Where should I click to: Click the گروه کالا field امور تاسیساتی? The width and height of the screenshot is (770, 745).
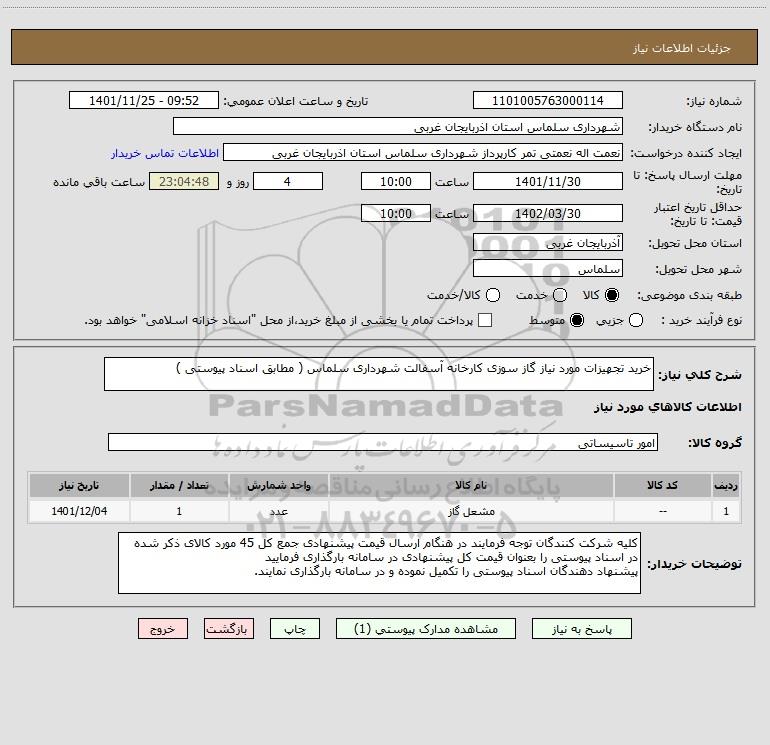pos(383,442)
